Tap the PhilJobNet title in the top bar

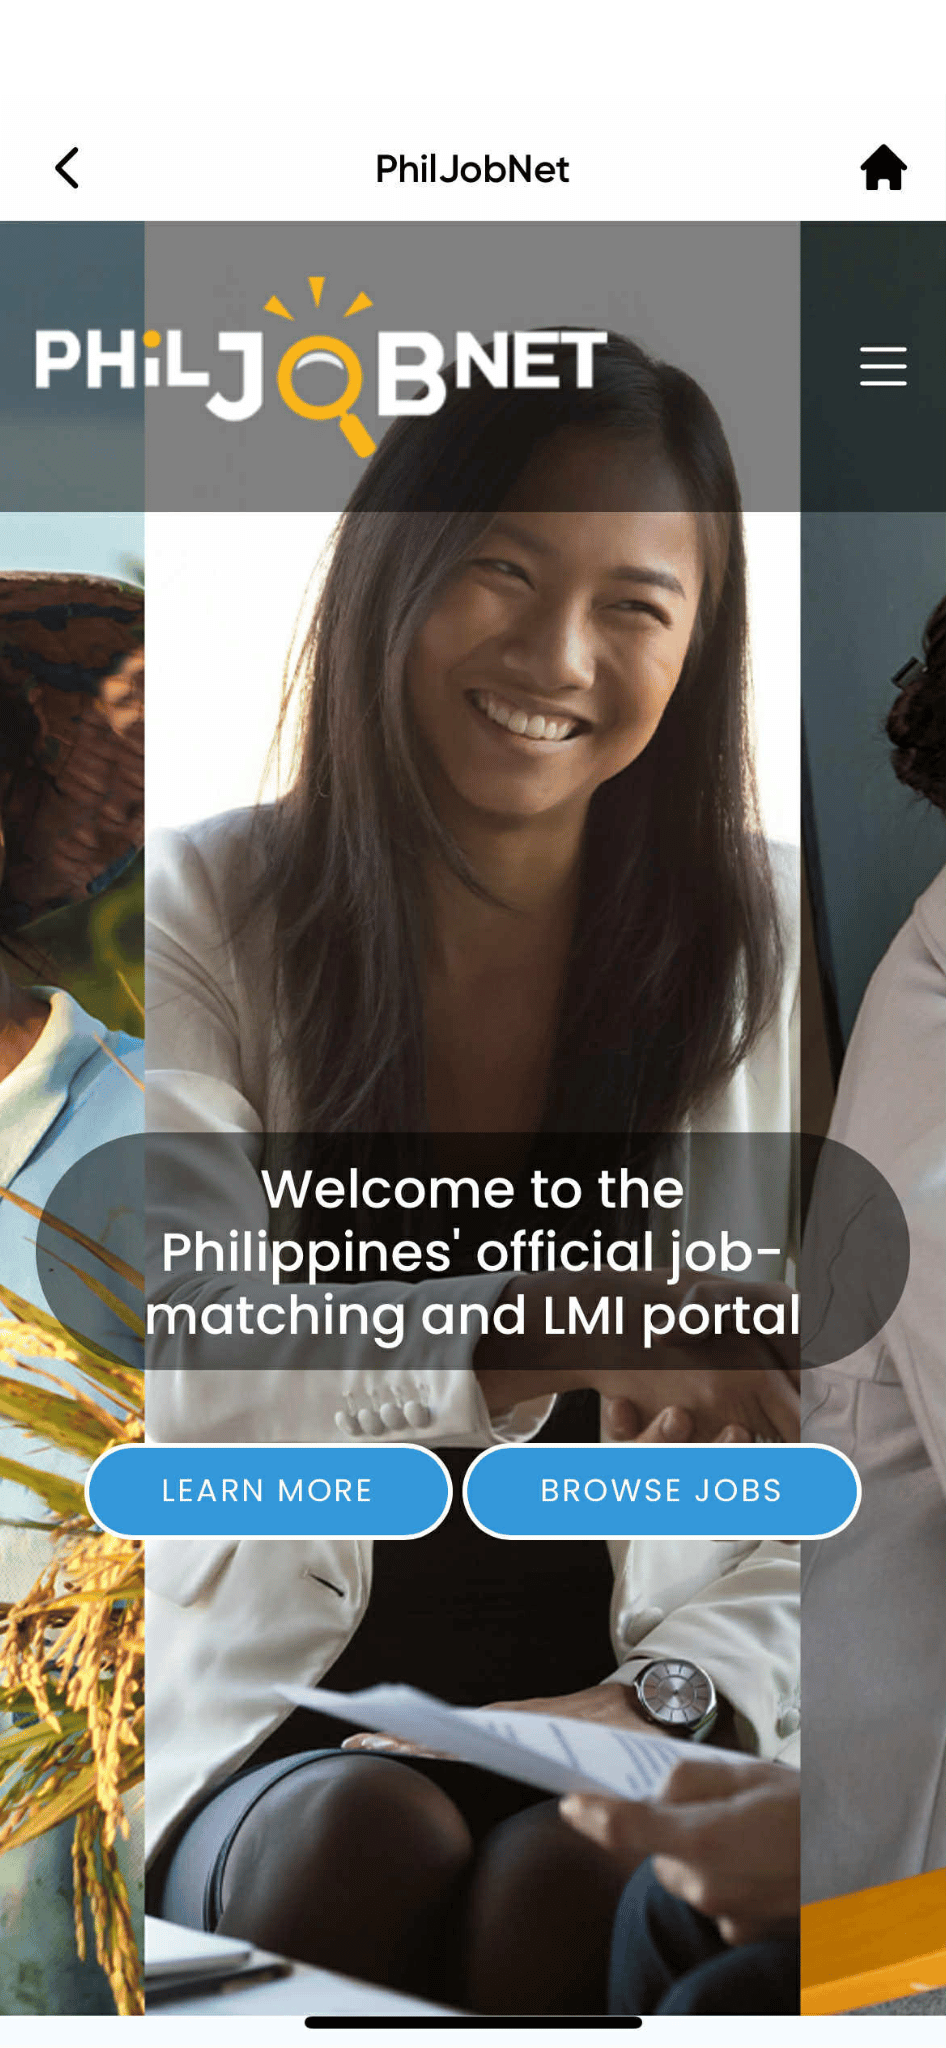[472, 169]
